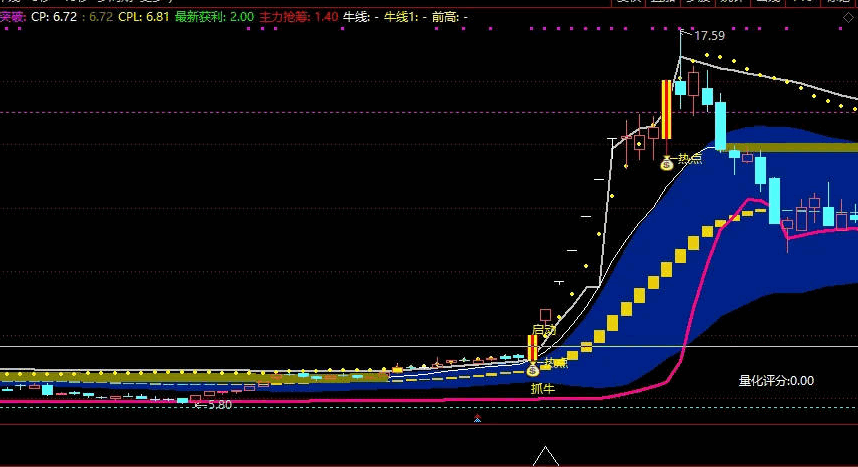Click the 抓牛 signal label
This screenshot has width=858, height=467.
point(542,389)
